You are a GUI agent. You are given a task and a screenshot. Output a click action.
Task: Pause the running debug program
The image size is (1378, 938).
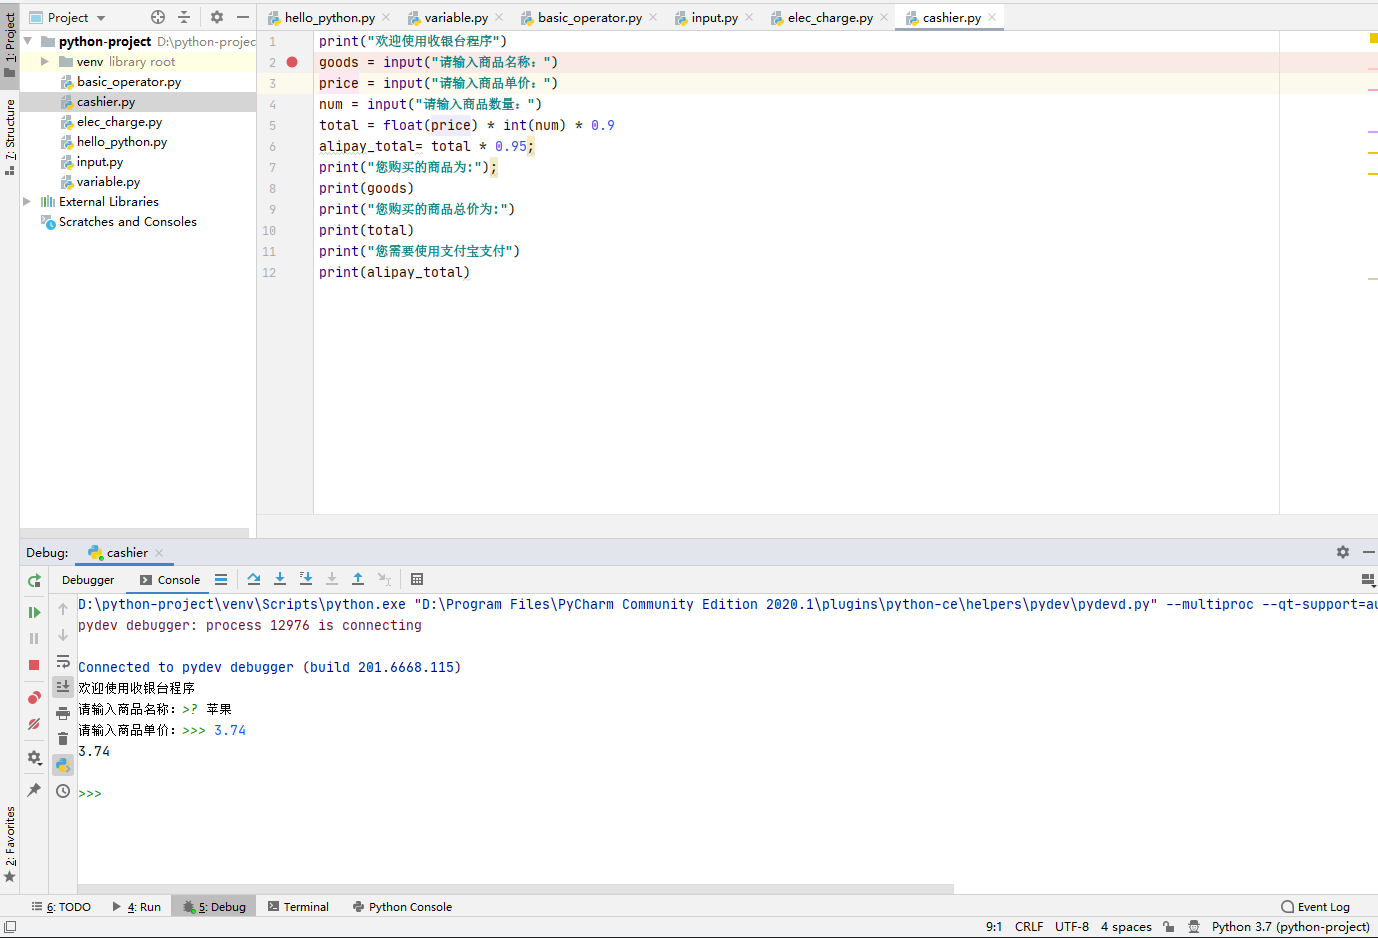(34, 638)
